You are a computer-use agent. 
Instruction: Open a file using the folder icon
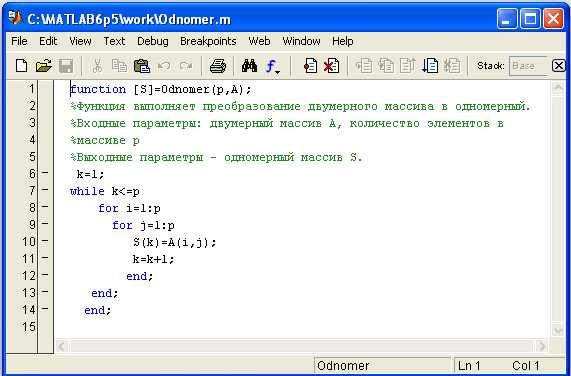click(x=44, y=66)
